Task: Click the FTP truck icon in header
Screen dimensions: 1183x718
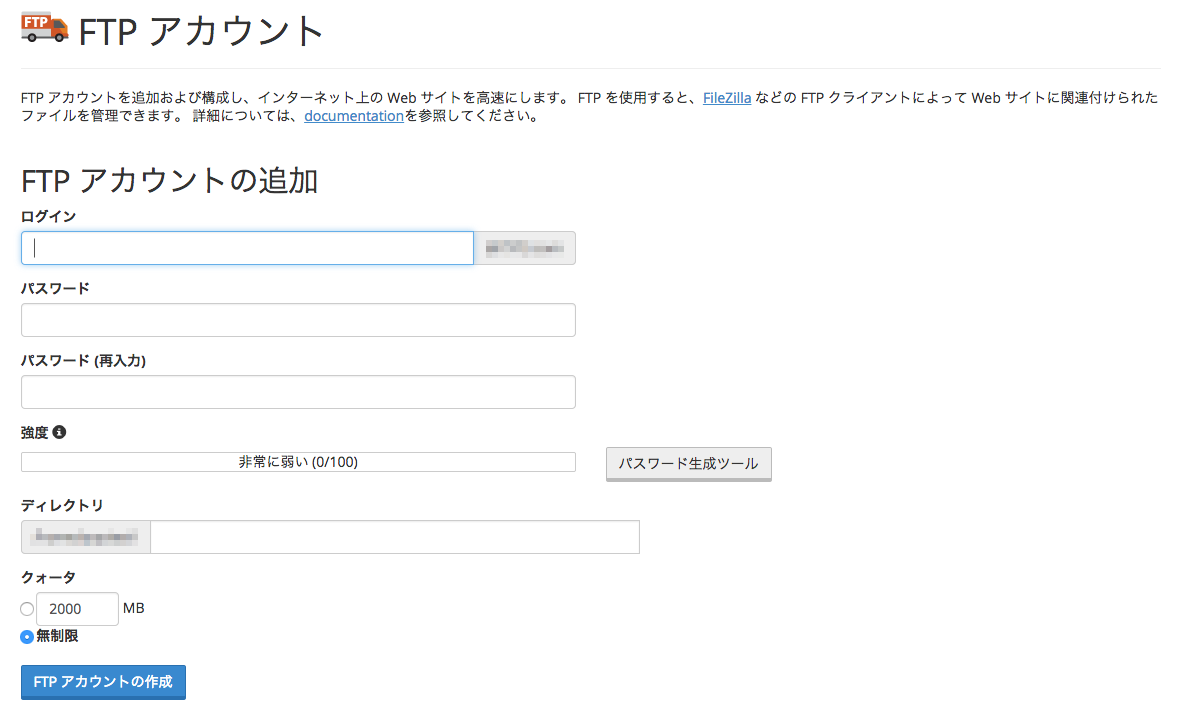Action: coord(44,28)
